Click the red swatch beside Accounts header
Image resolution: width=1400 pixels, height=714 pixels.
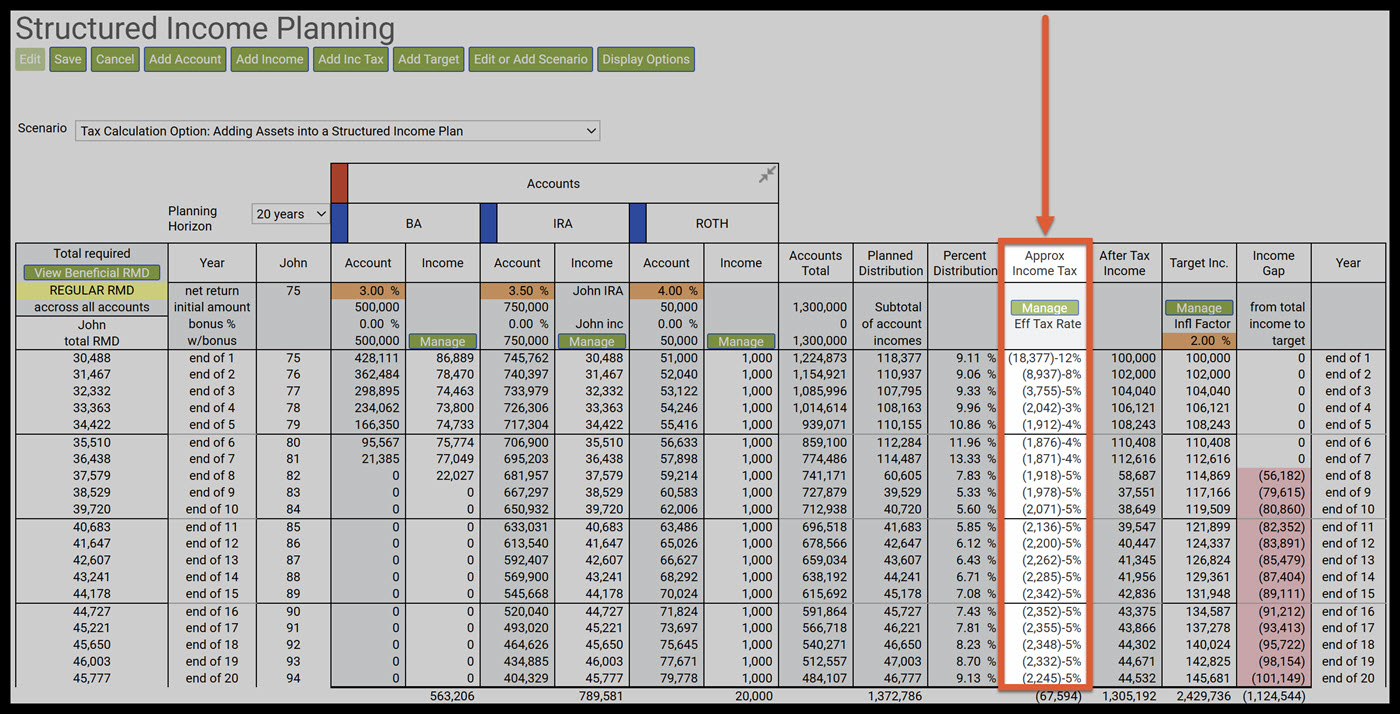[339, 184]
